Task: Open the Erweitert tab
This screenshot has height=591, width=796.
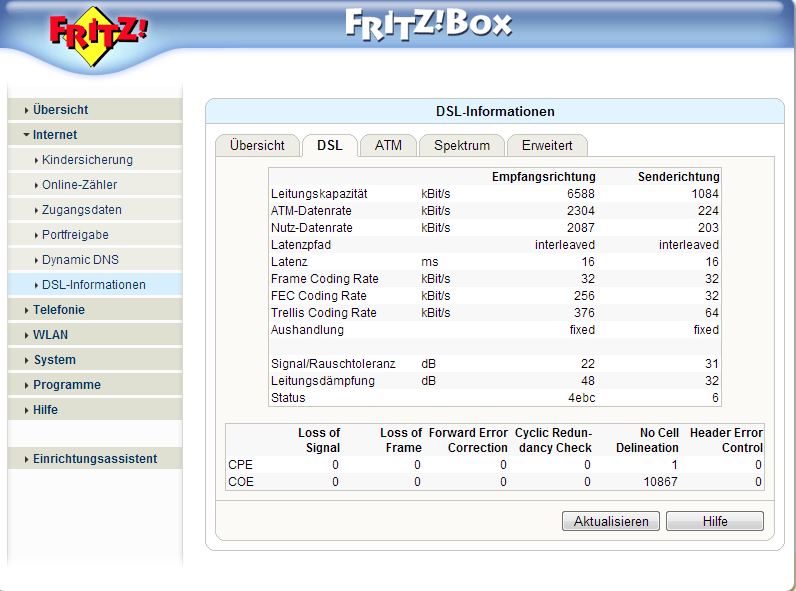Action: (x=547, y=146)
